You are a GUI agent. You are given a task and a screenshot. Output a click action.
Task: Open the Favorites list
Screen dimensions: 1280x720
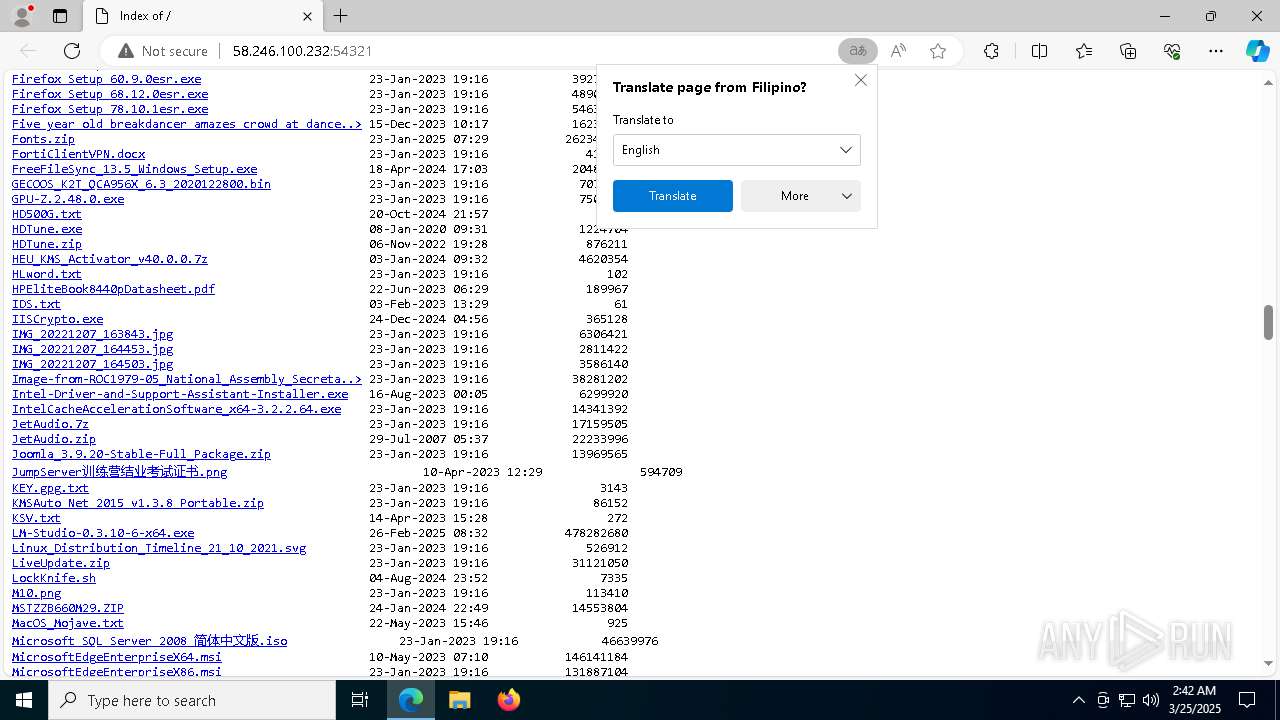click(x=1084, y=51)
